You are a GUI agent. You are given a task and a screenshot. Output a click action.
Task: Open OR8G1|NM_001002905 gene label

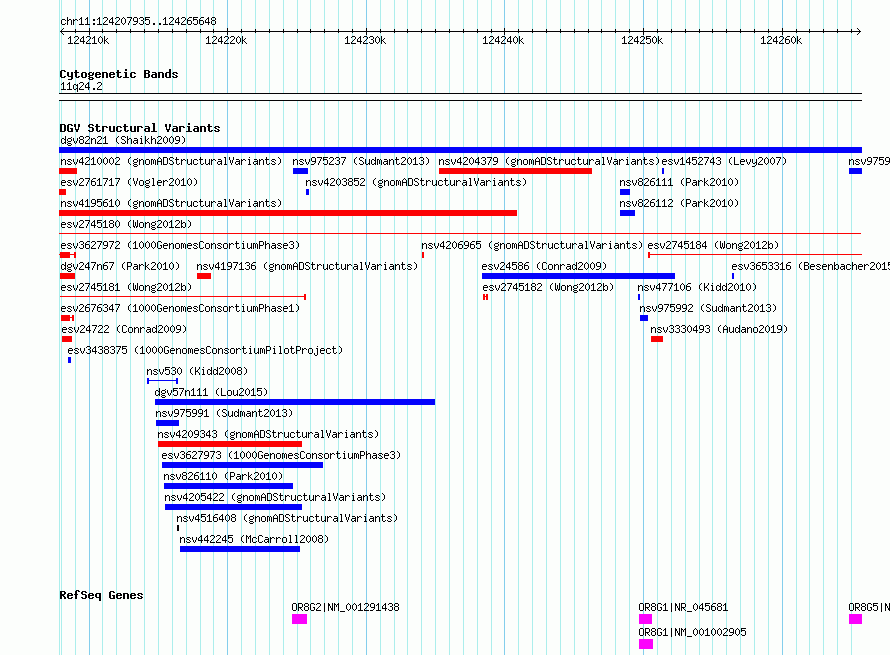pos(692,632)
